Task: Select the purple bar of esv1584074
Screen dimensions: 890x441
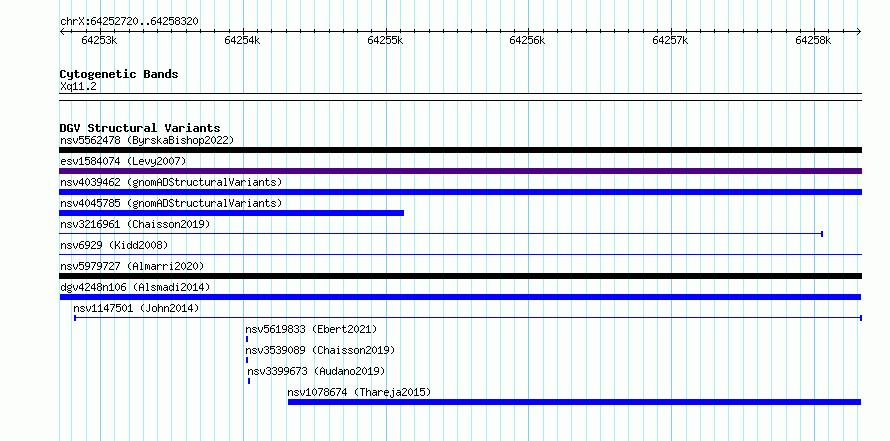Action: point(460,171)
